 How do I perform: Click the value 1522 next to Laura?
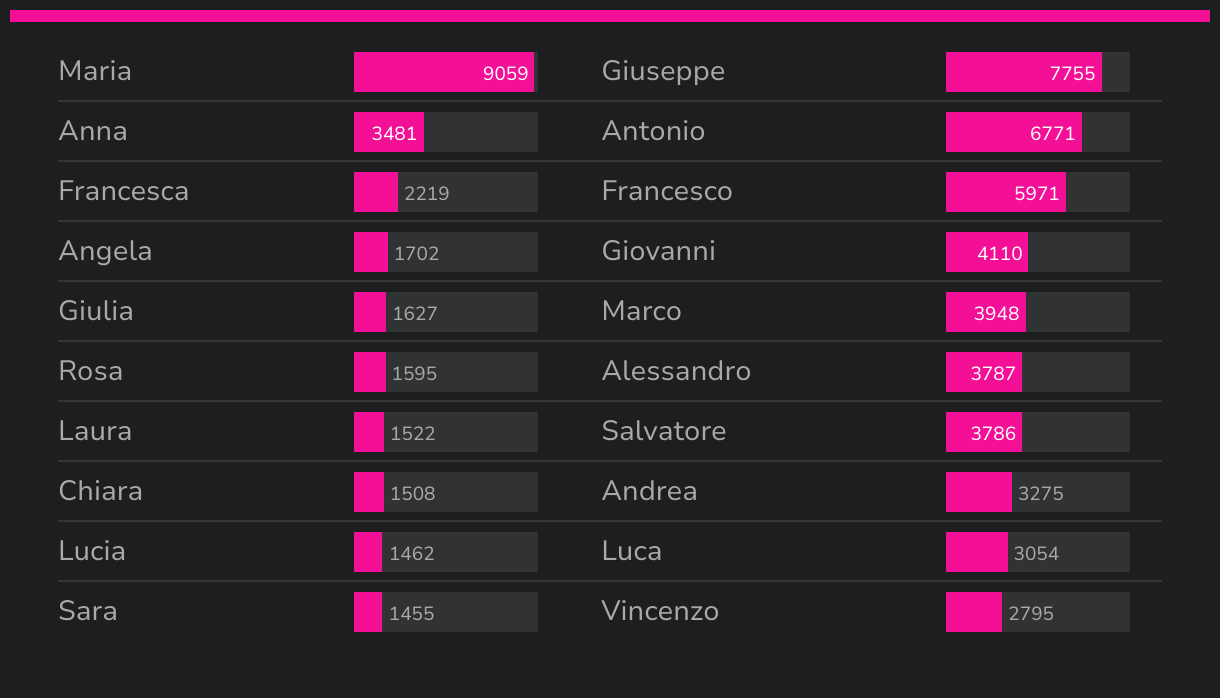tap(413, 433)
